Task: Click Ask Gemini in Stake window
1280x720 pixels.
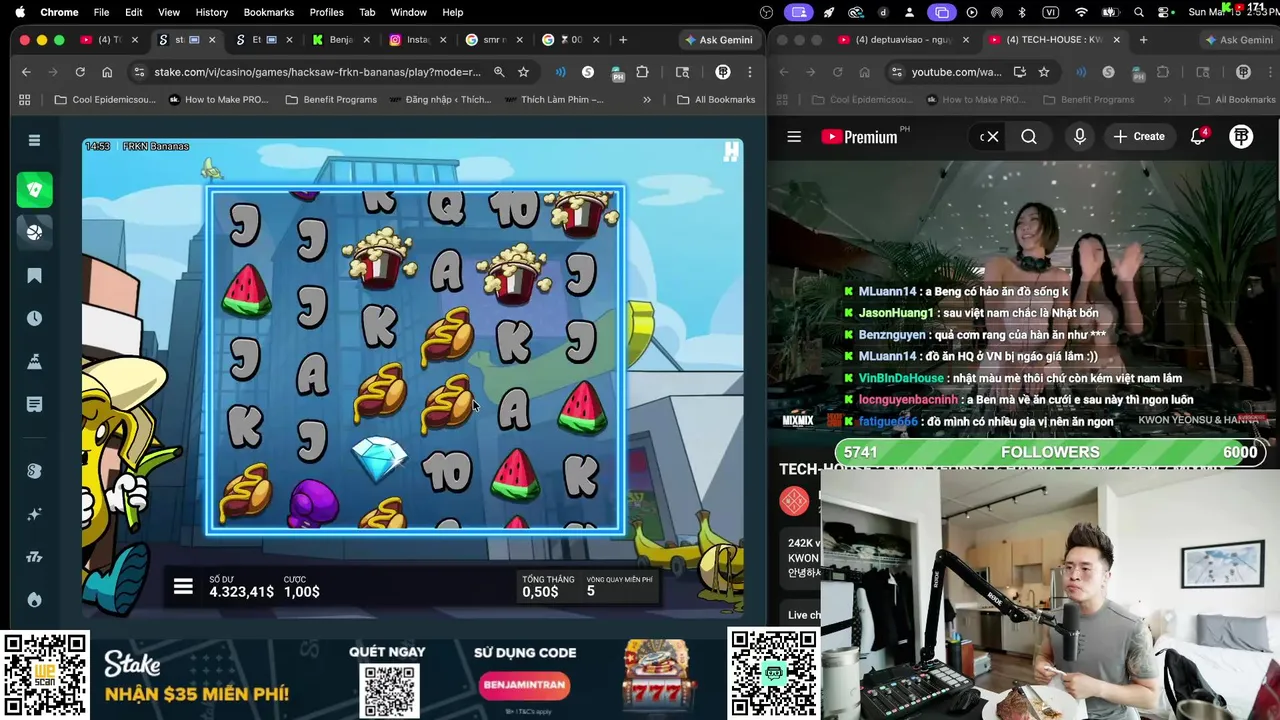Action: tap(718, 40)
